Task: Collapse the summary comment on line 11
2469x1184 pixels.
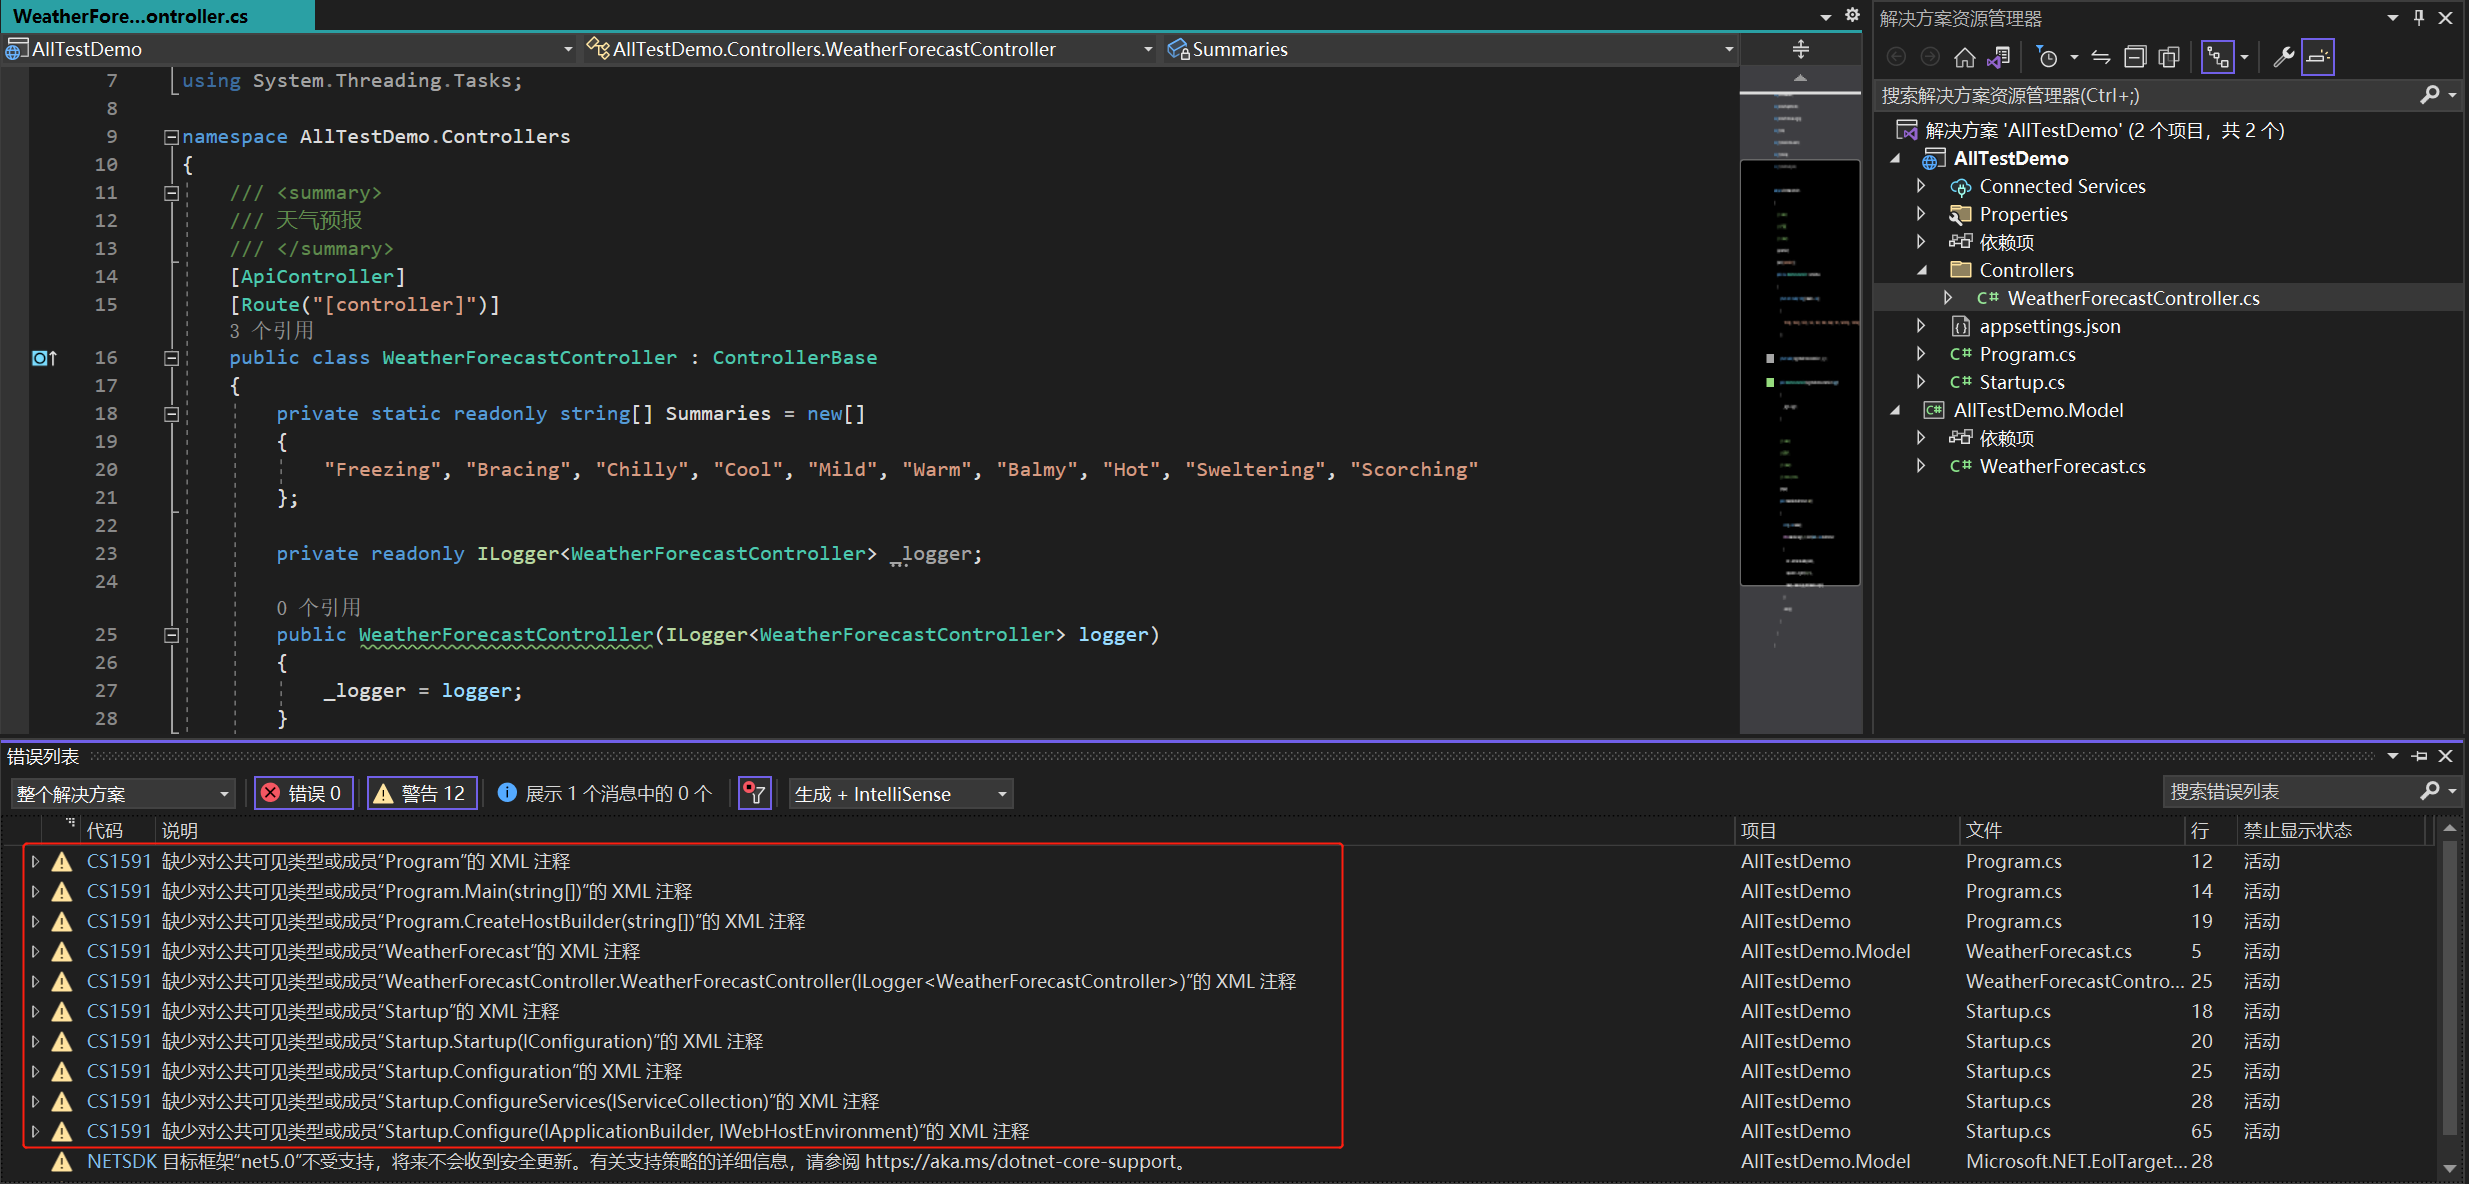Action: [171, 193]
